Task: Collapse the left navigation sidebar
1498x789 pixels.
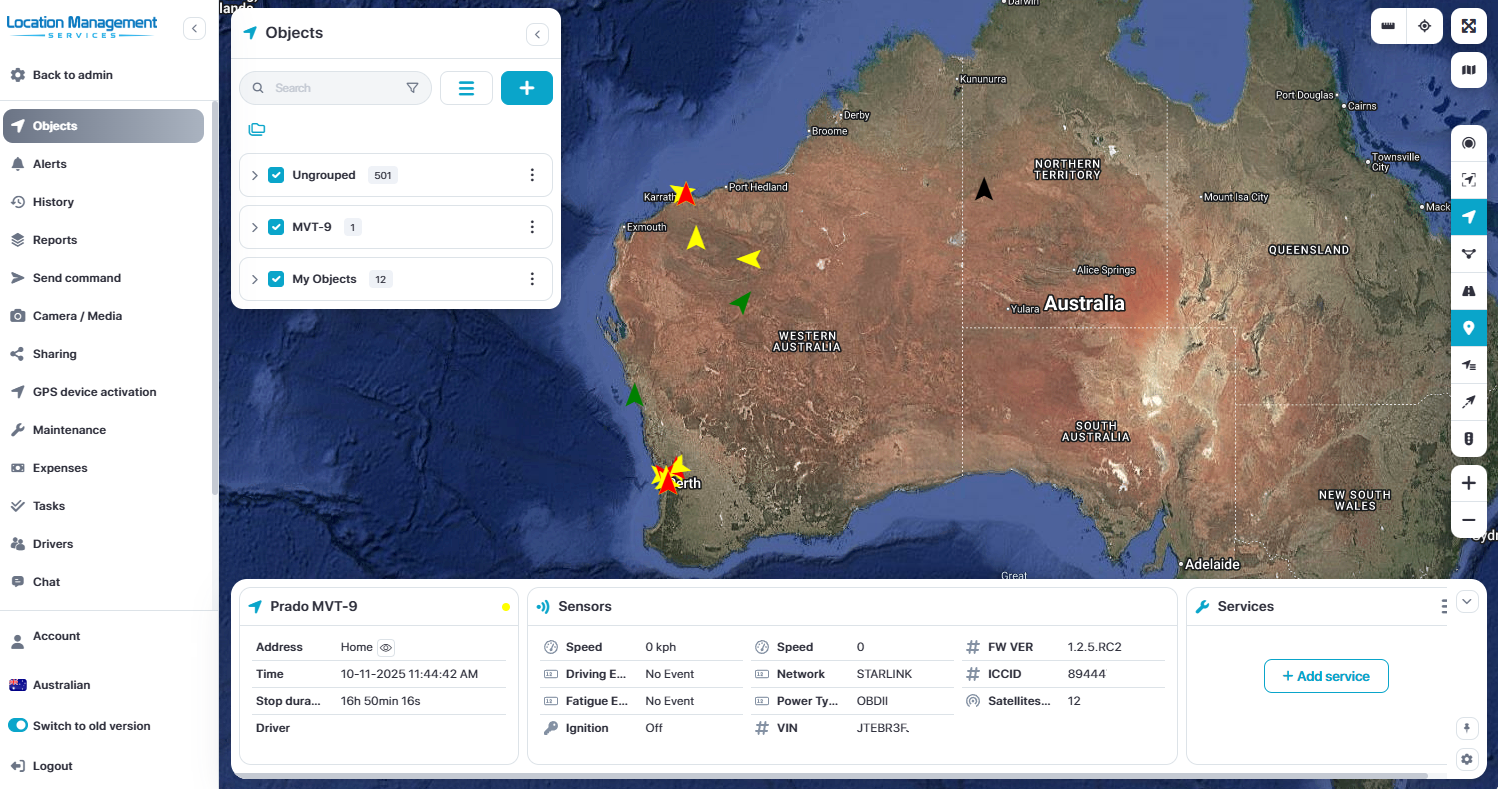Action: (x=194, y=29)
